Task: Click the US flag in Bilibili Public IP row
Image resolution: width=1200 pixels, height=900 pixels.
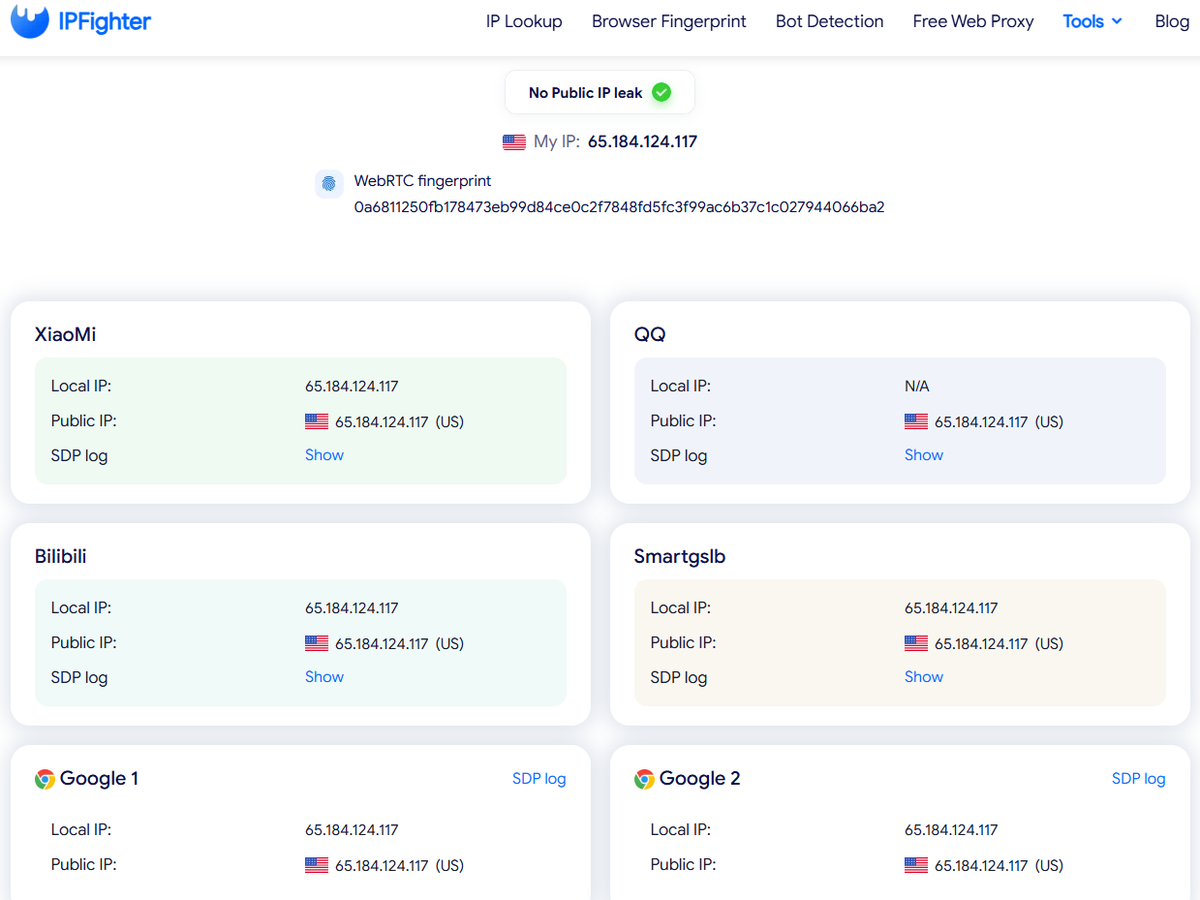Action: 316,643
